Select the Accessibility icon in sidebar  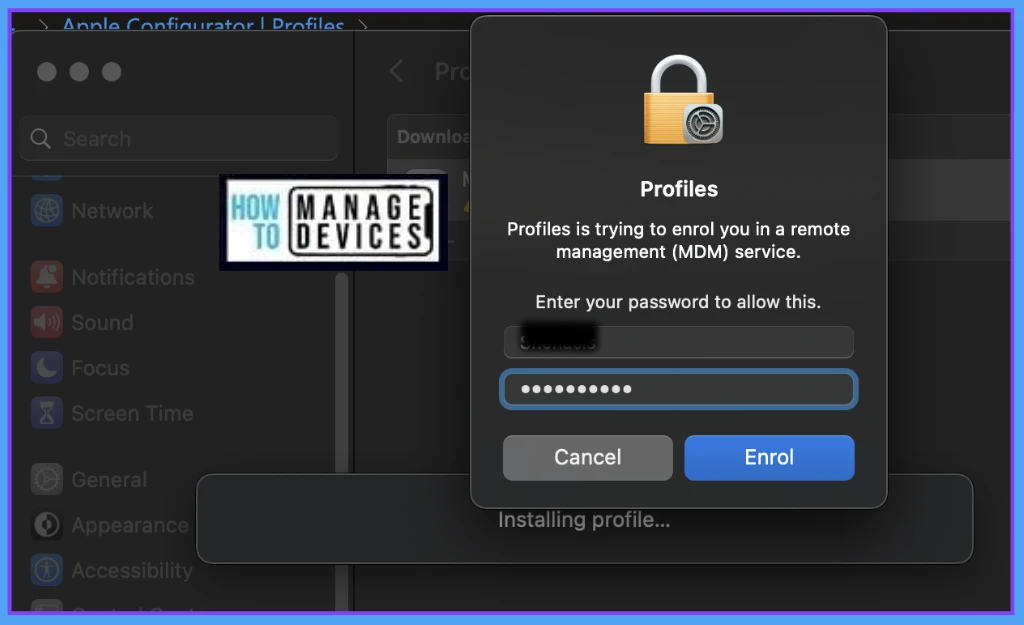pos(46,570)
